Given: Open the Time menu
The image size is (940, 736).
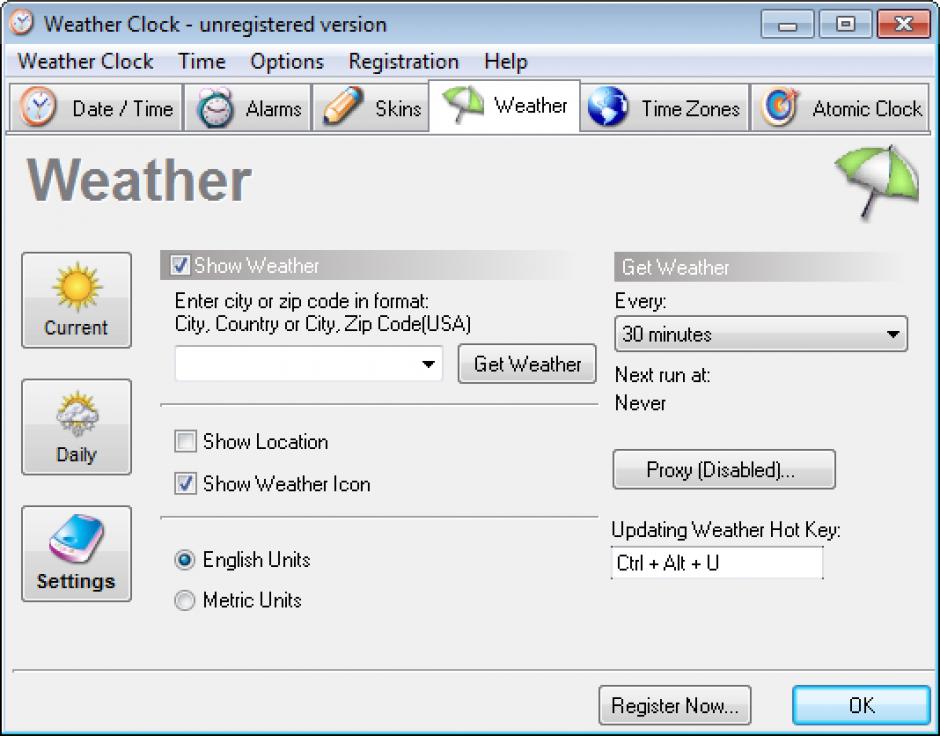Looking at the screenshot, I should [x=201, y=61].
